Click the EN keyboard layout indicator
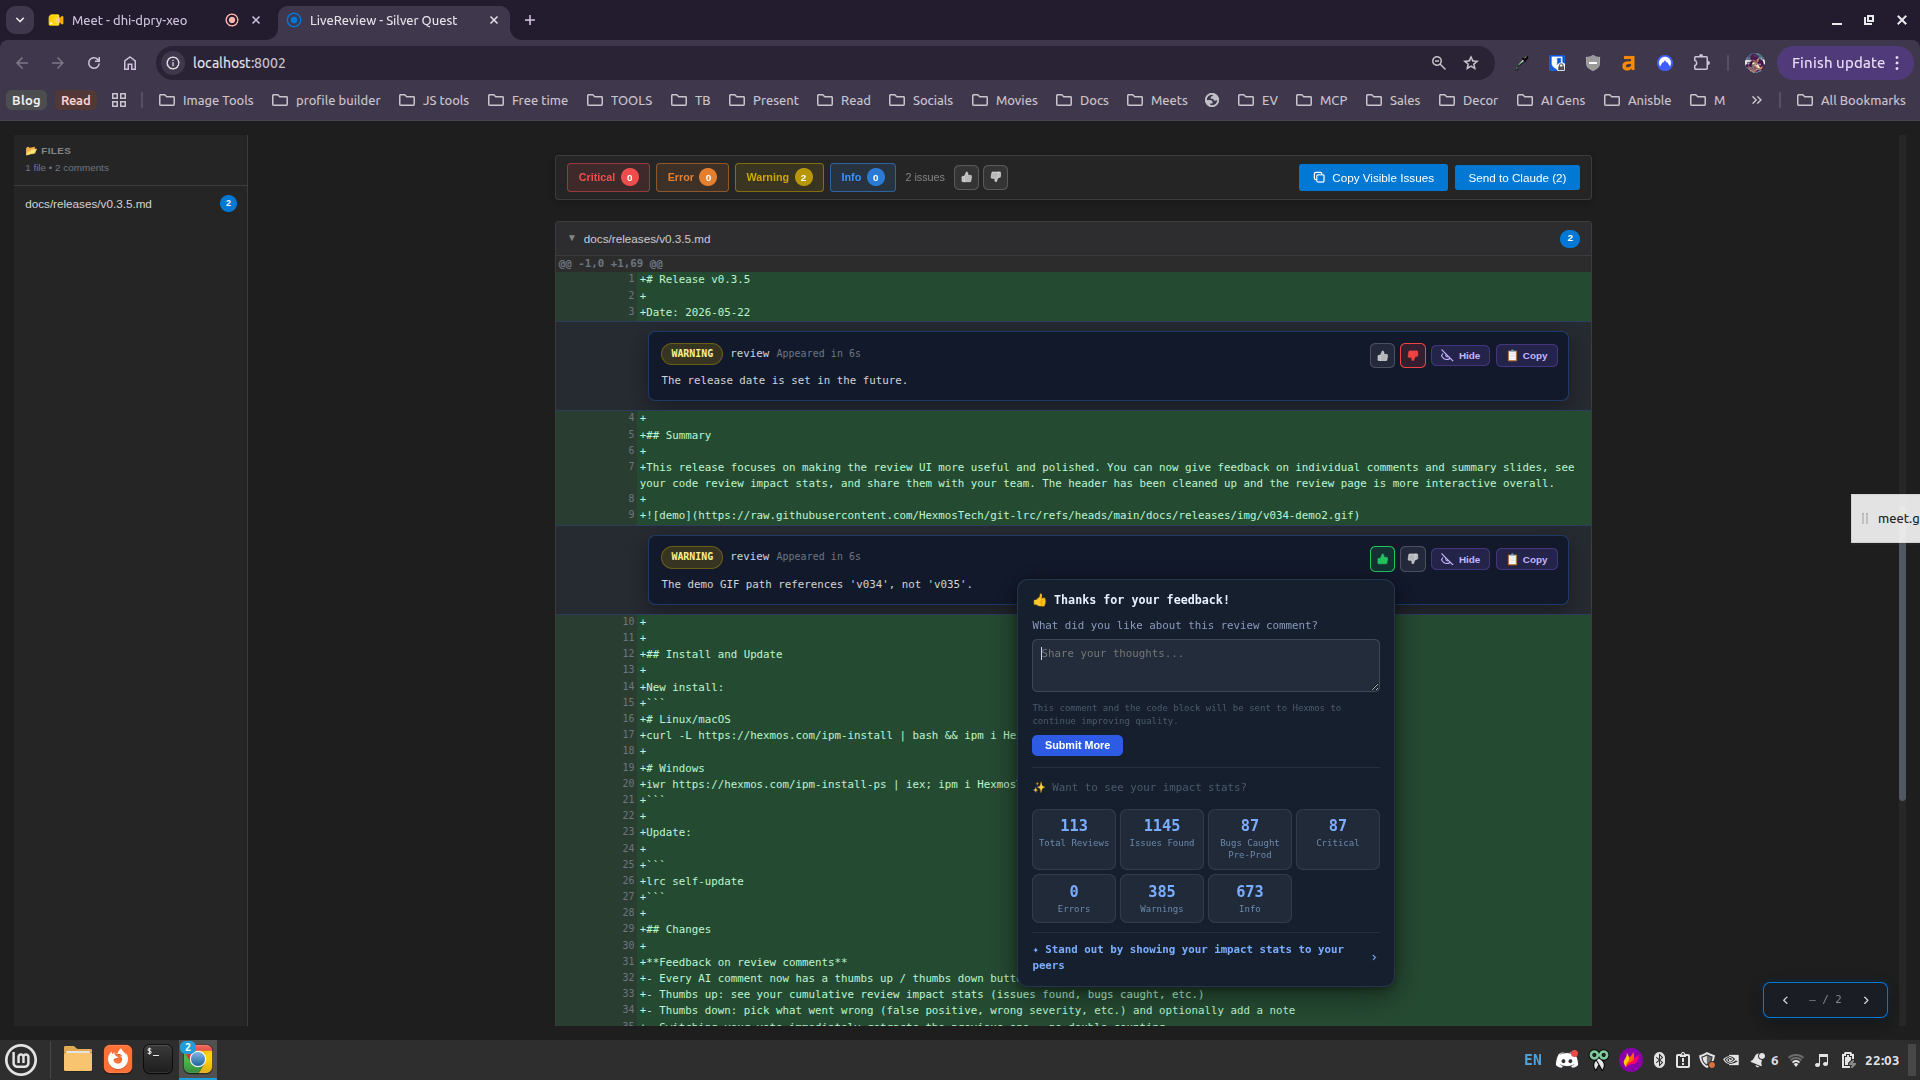The width and height of the screenshot is (1920, 1080). click(1533, 1060)
